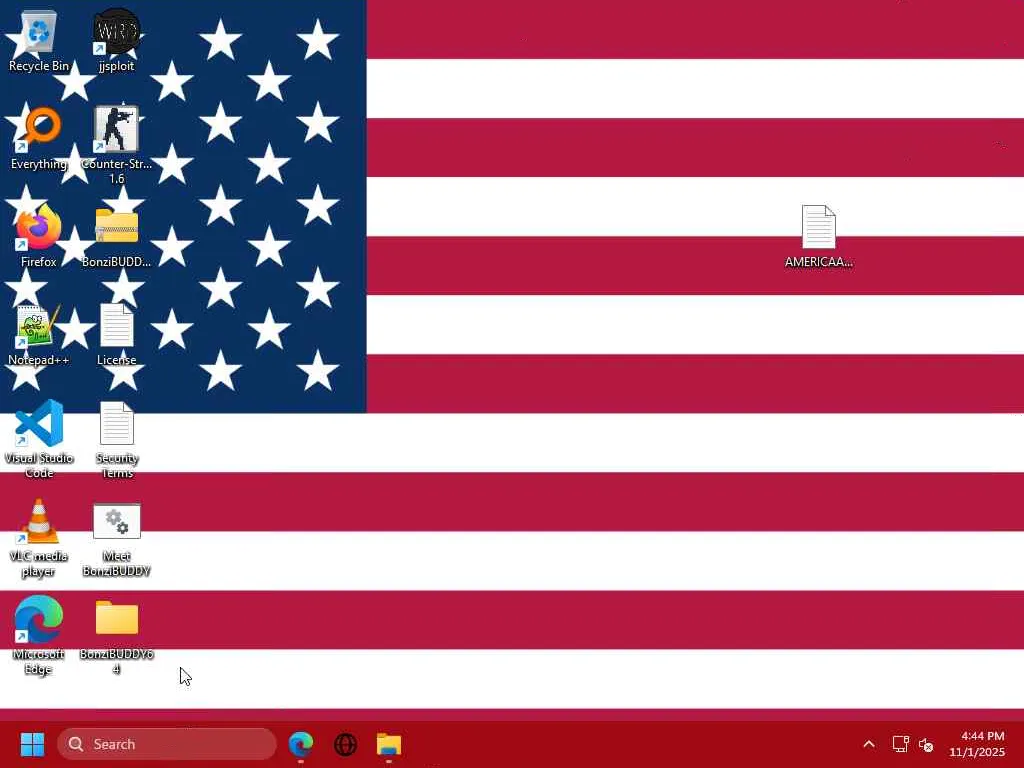1024x768 pixels.
Task: Select the Notepad++ desktop shortcut
Action: click(x=39, y=334)
